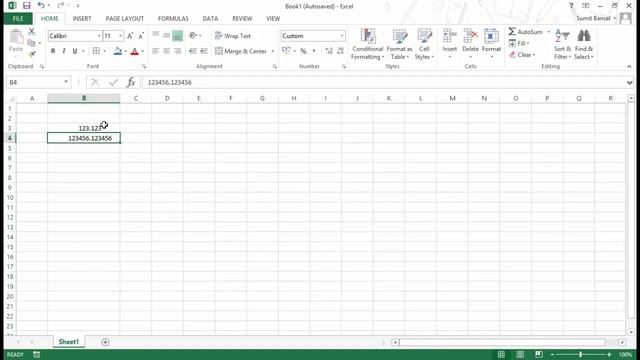The image size is (640, 360).
Task: Click the Insert Function fx icon
Action: point(131,82)
